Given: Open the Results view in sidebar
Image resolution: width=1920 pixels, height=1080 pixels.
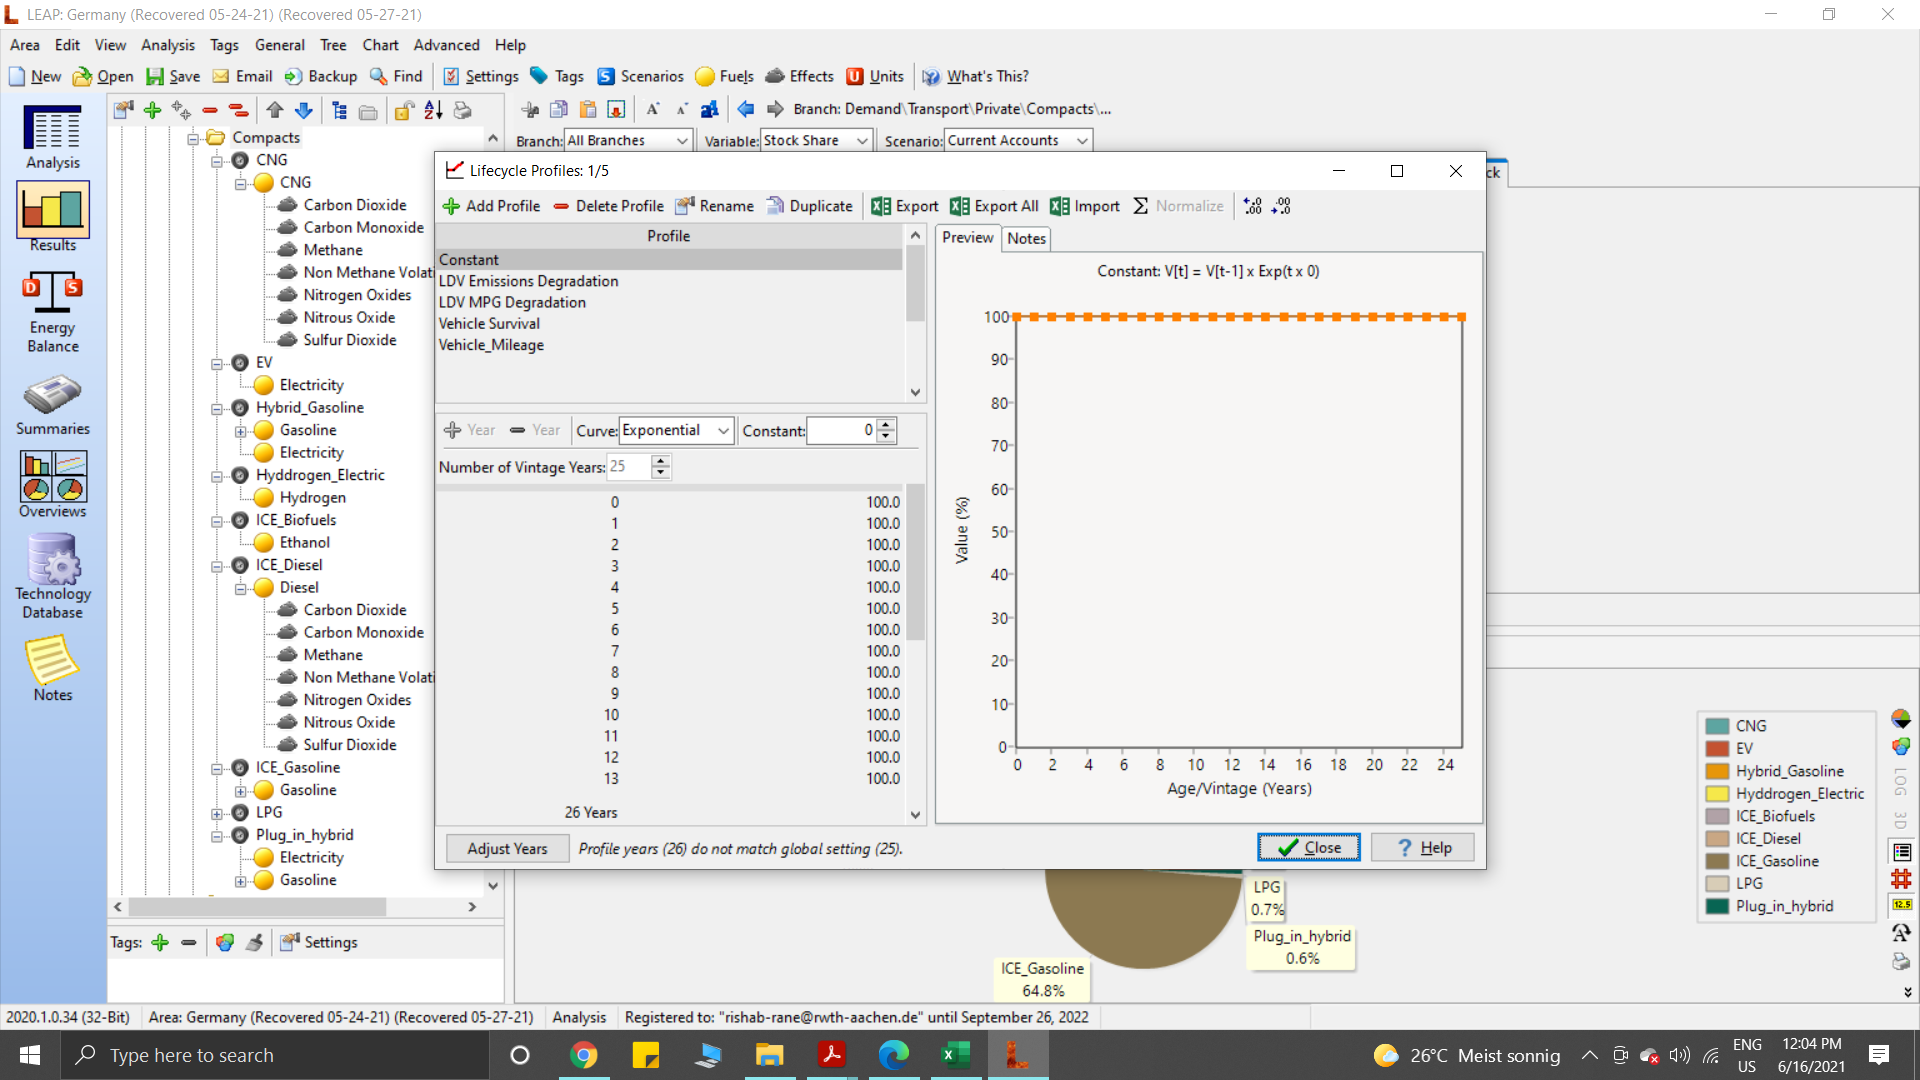Looking at the screenshot, I should (52, 217).
